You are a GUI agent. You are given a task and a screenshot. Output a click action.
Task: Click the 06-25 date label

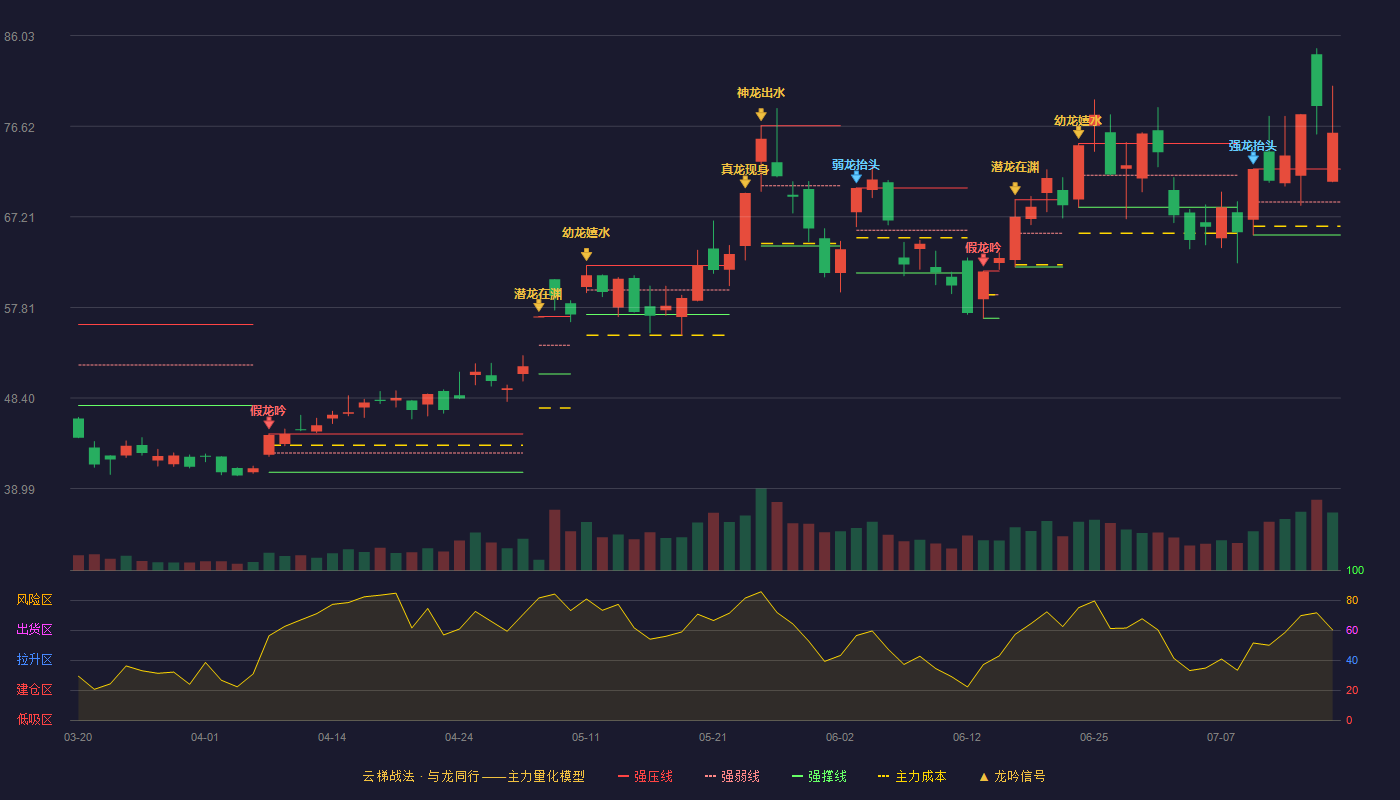click(1094, 737)
